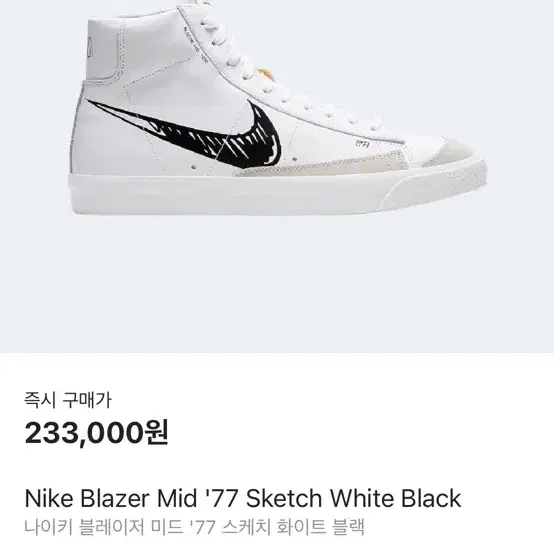Open Nike Blazer Mid '77 Sketch White Black title
Viewport: 554px width, 554px height.
[x=243, y=499]
